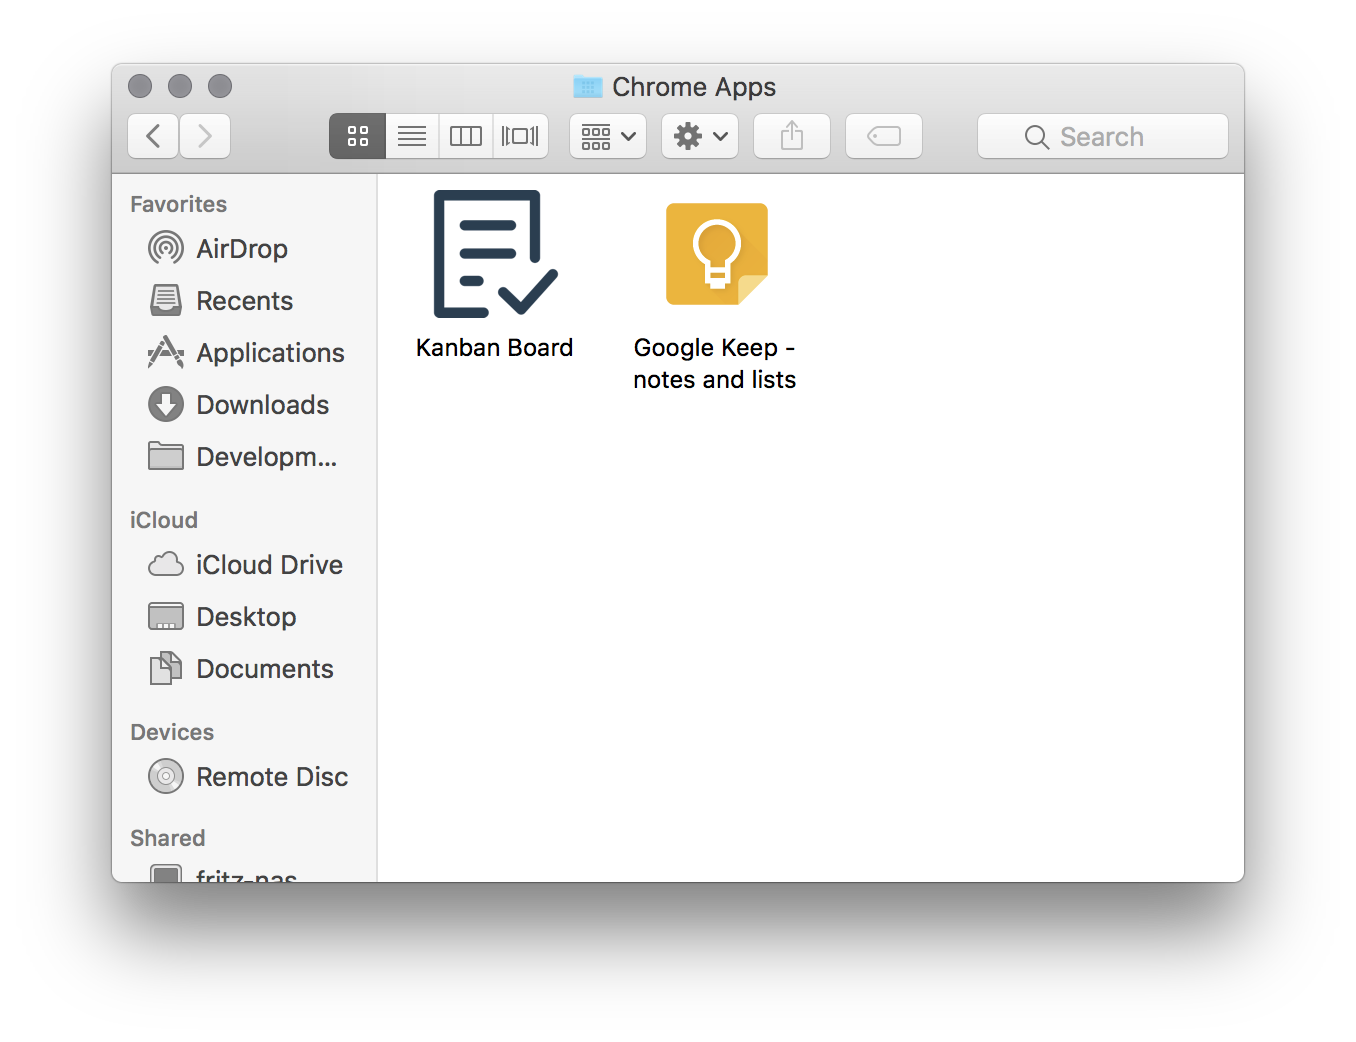Open the item arrangement dropdown
Image resolution: width=1356 pixels, height=1042 pixels.
click(608, 136)
